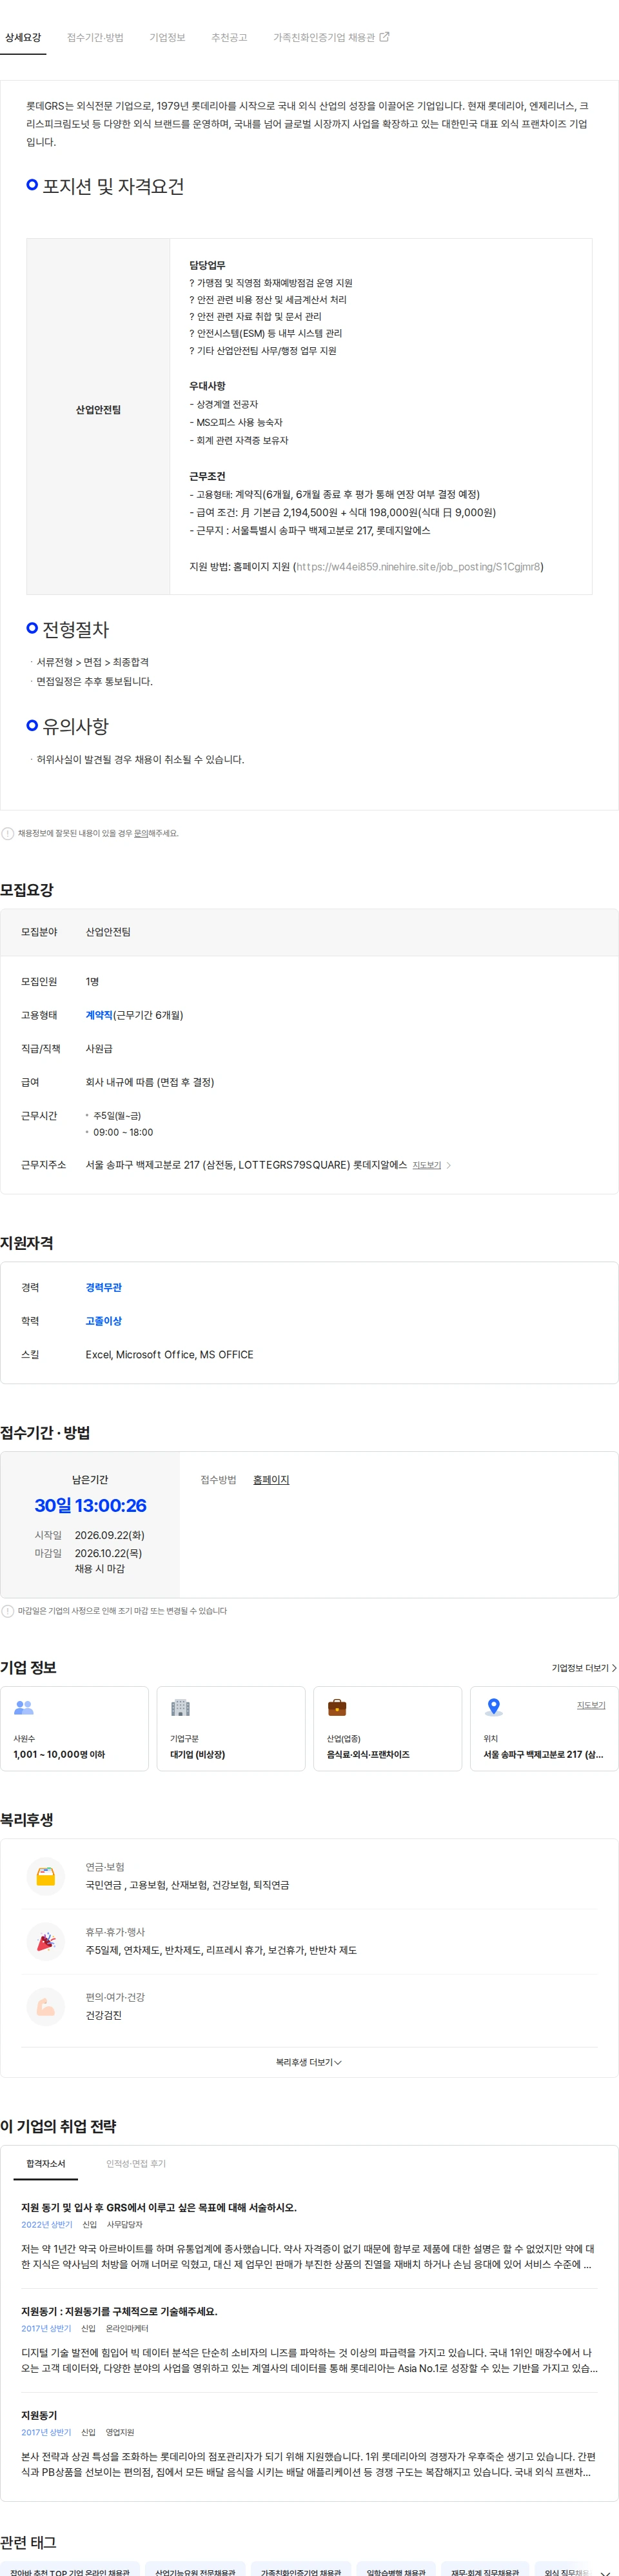Open 지도보기 in the 위치 card
The width and height of the screenshot is (619, 2576).
591,1705
